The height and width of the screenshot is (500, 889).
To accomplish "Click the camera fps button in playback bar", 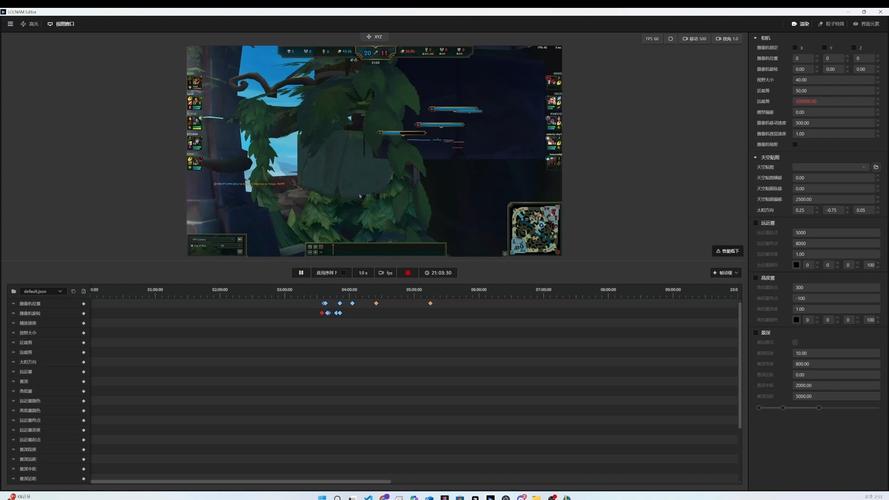I will point(385,272).
